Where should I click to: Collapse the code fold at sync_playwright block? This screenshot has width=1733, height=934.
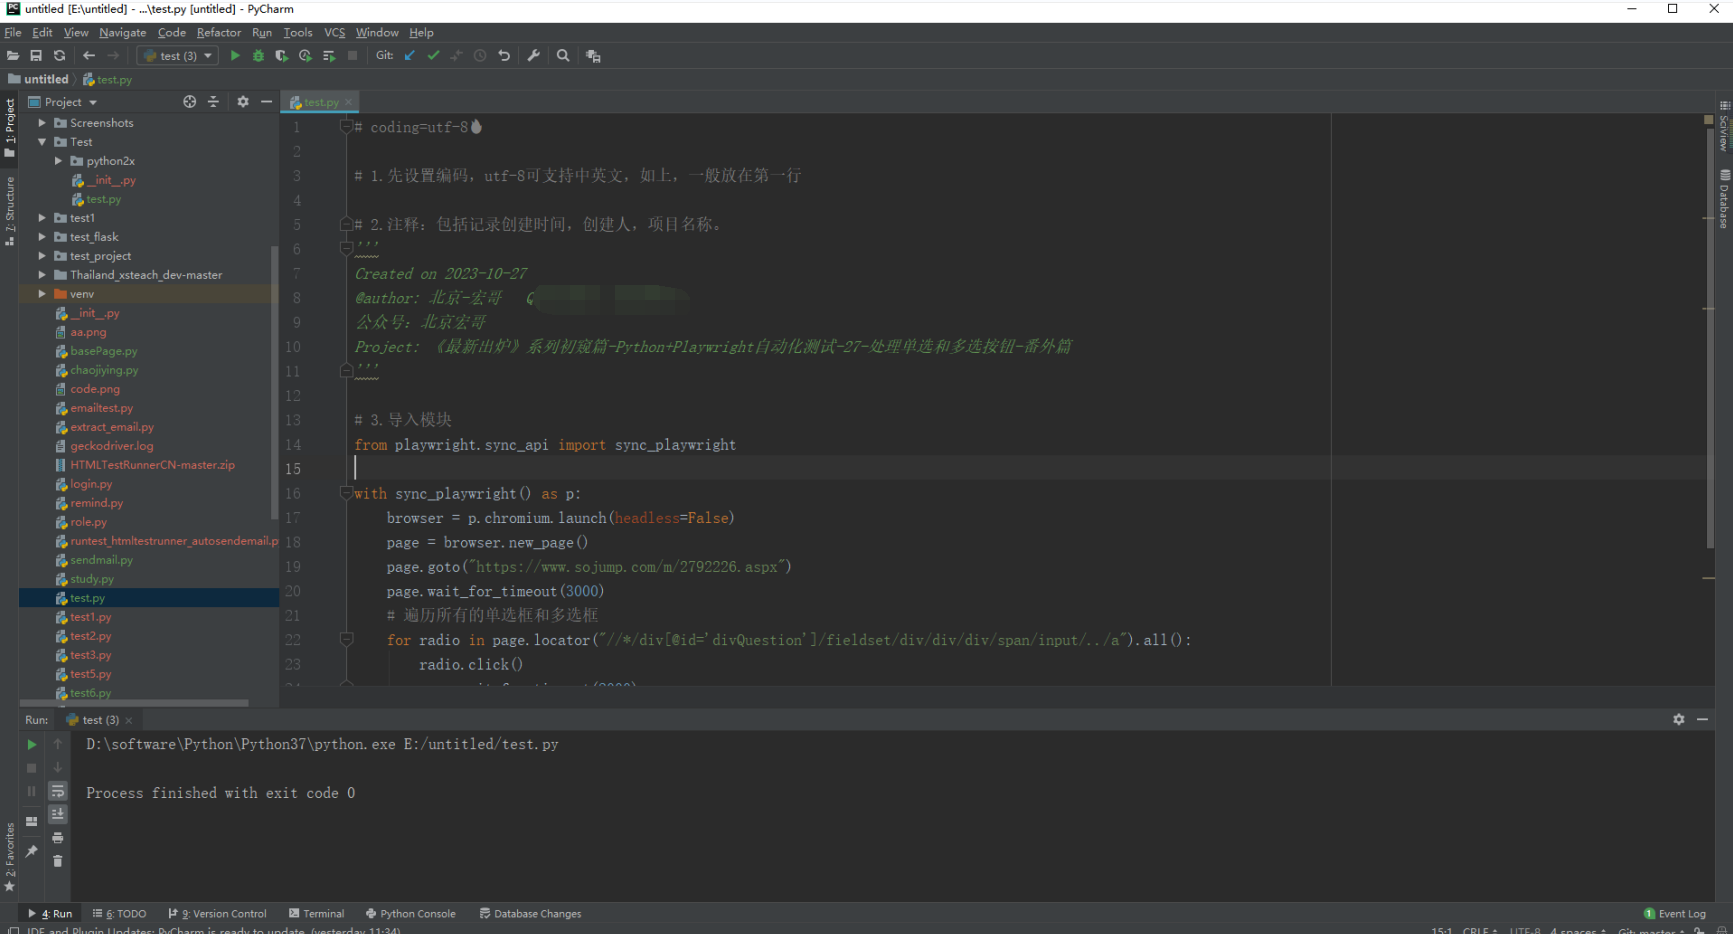point(345,493)
